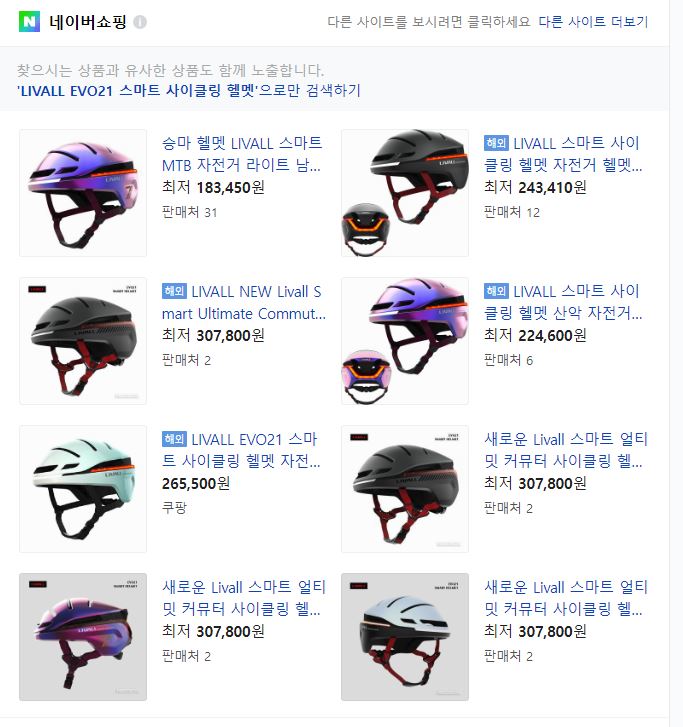Open the light blue helmet thumbnail at the bottom
Viewport: 683px width, 727px height.
(x=405, y=637)
